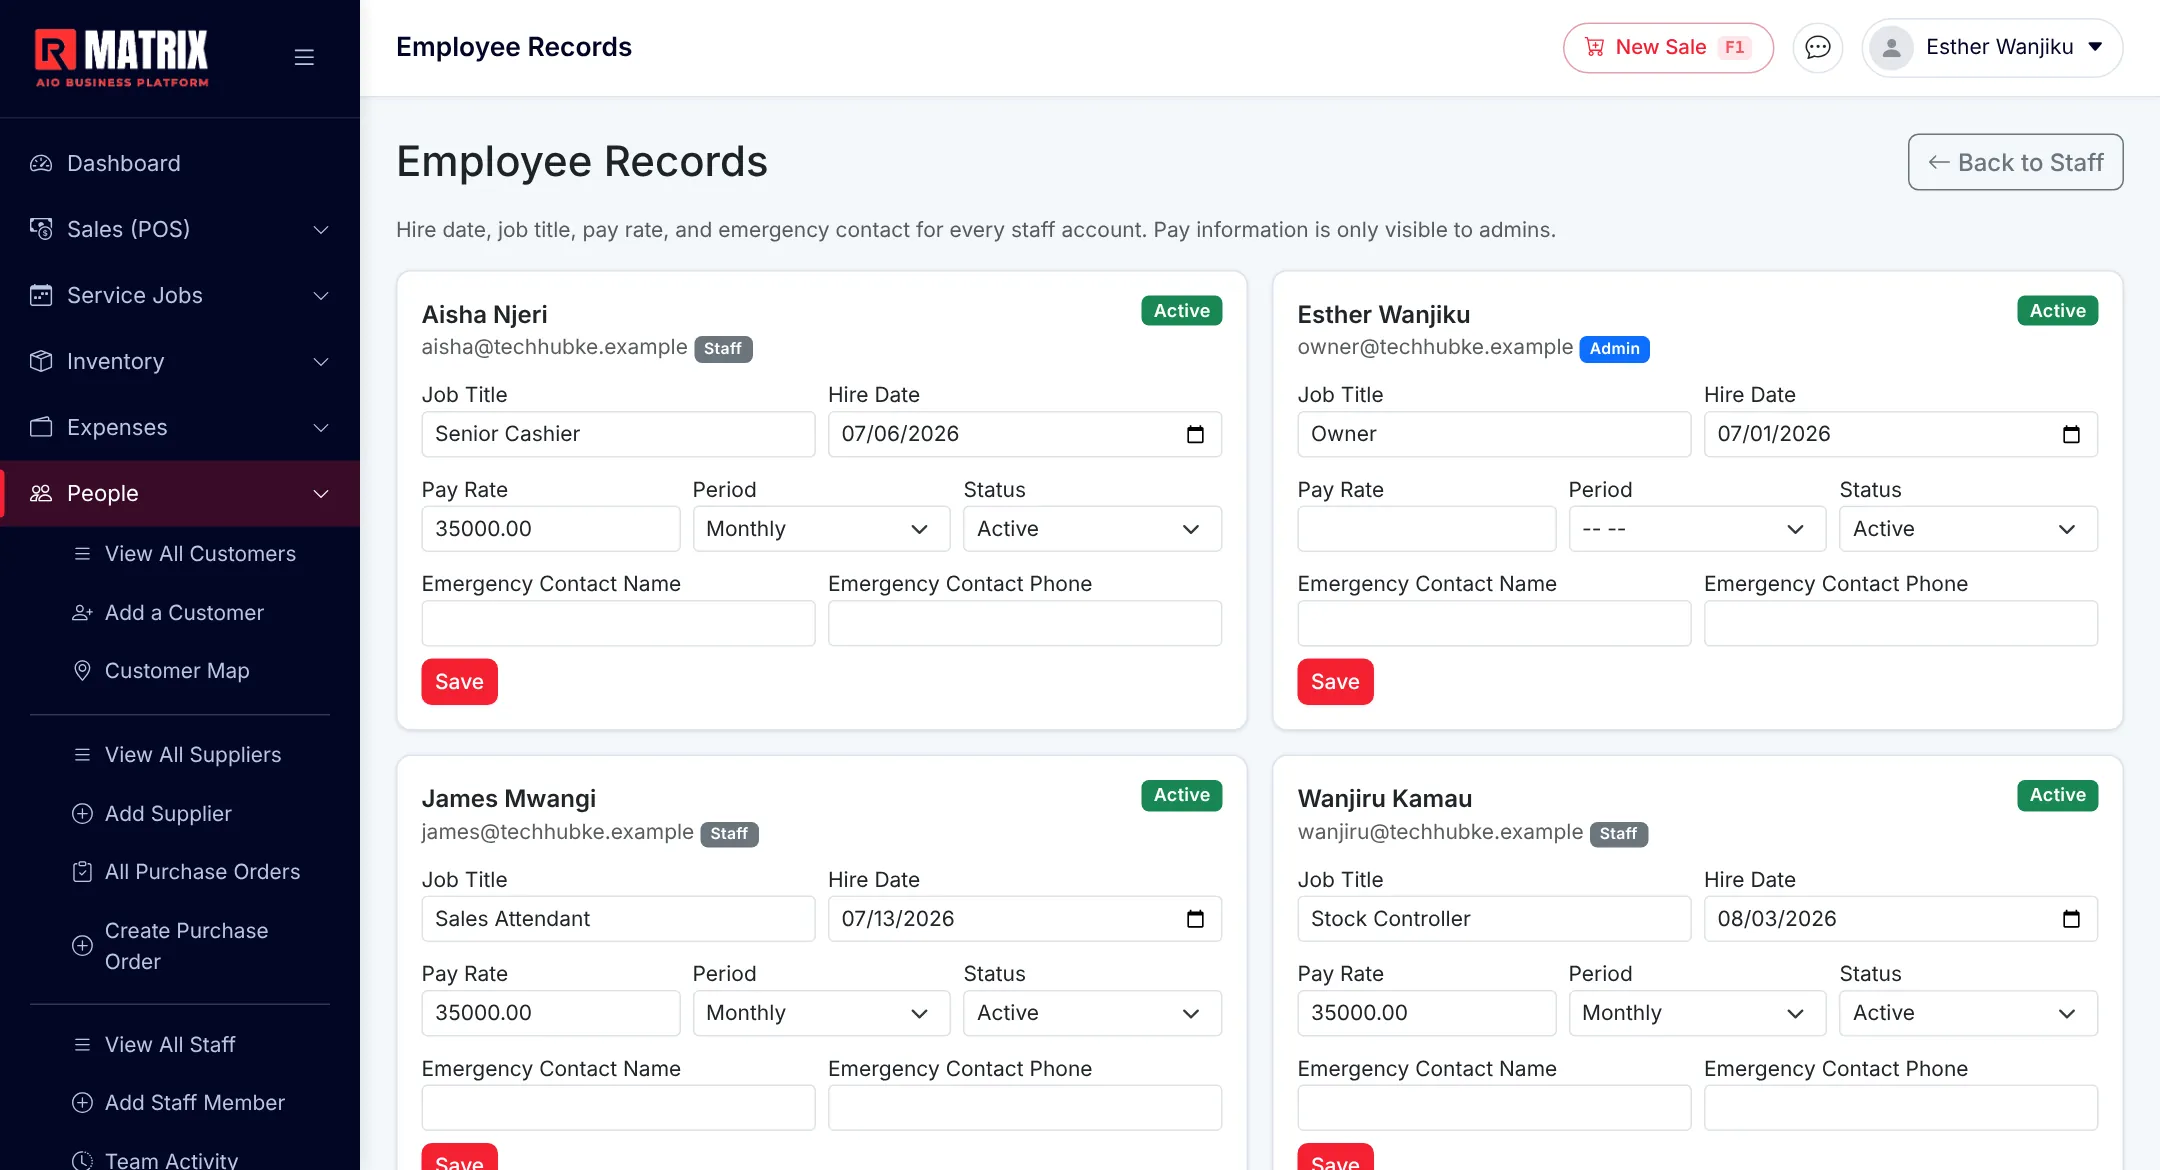Screen dimensions: 2160x1170
Task: Expand the Sales (POS) menu
Action: tap(180, 229)
